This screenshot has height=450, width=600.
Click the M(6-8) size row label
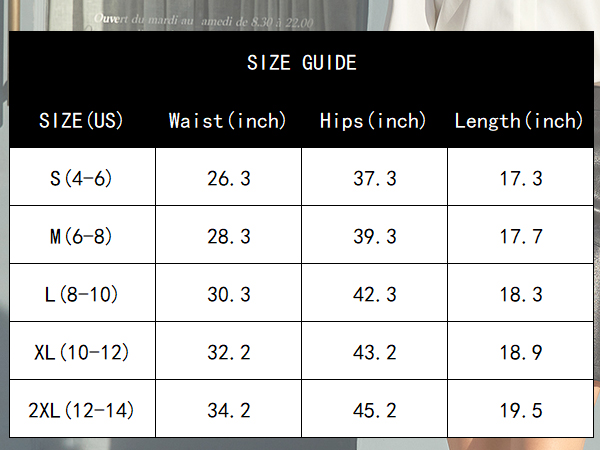point(81,236)
